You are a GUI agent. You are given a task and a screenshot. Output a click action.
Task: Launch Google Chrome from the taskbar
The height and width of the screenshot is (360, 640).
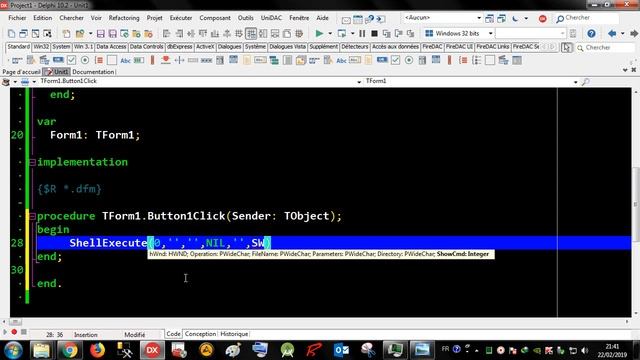tap(69, 350)
